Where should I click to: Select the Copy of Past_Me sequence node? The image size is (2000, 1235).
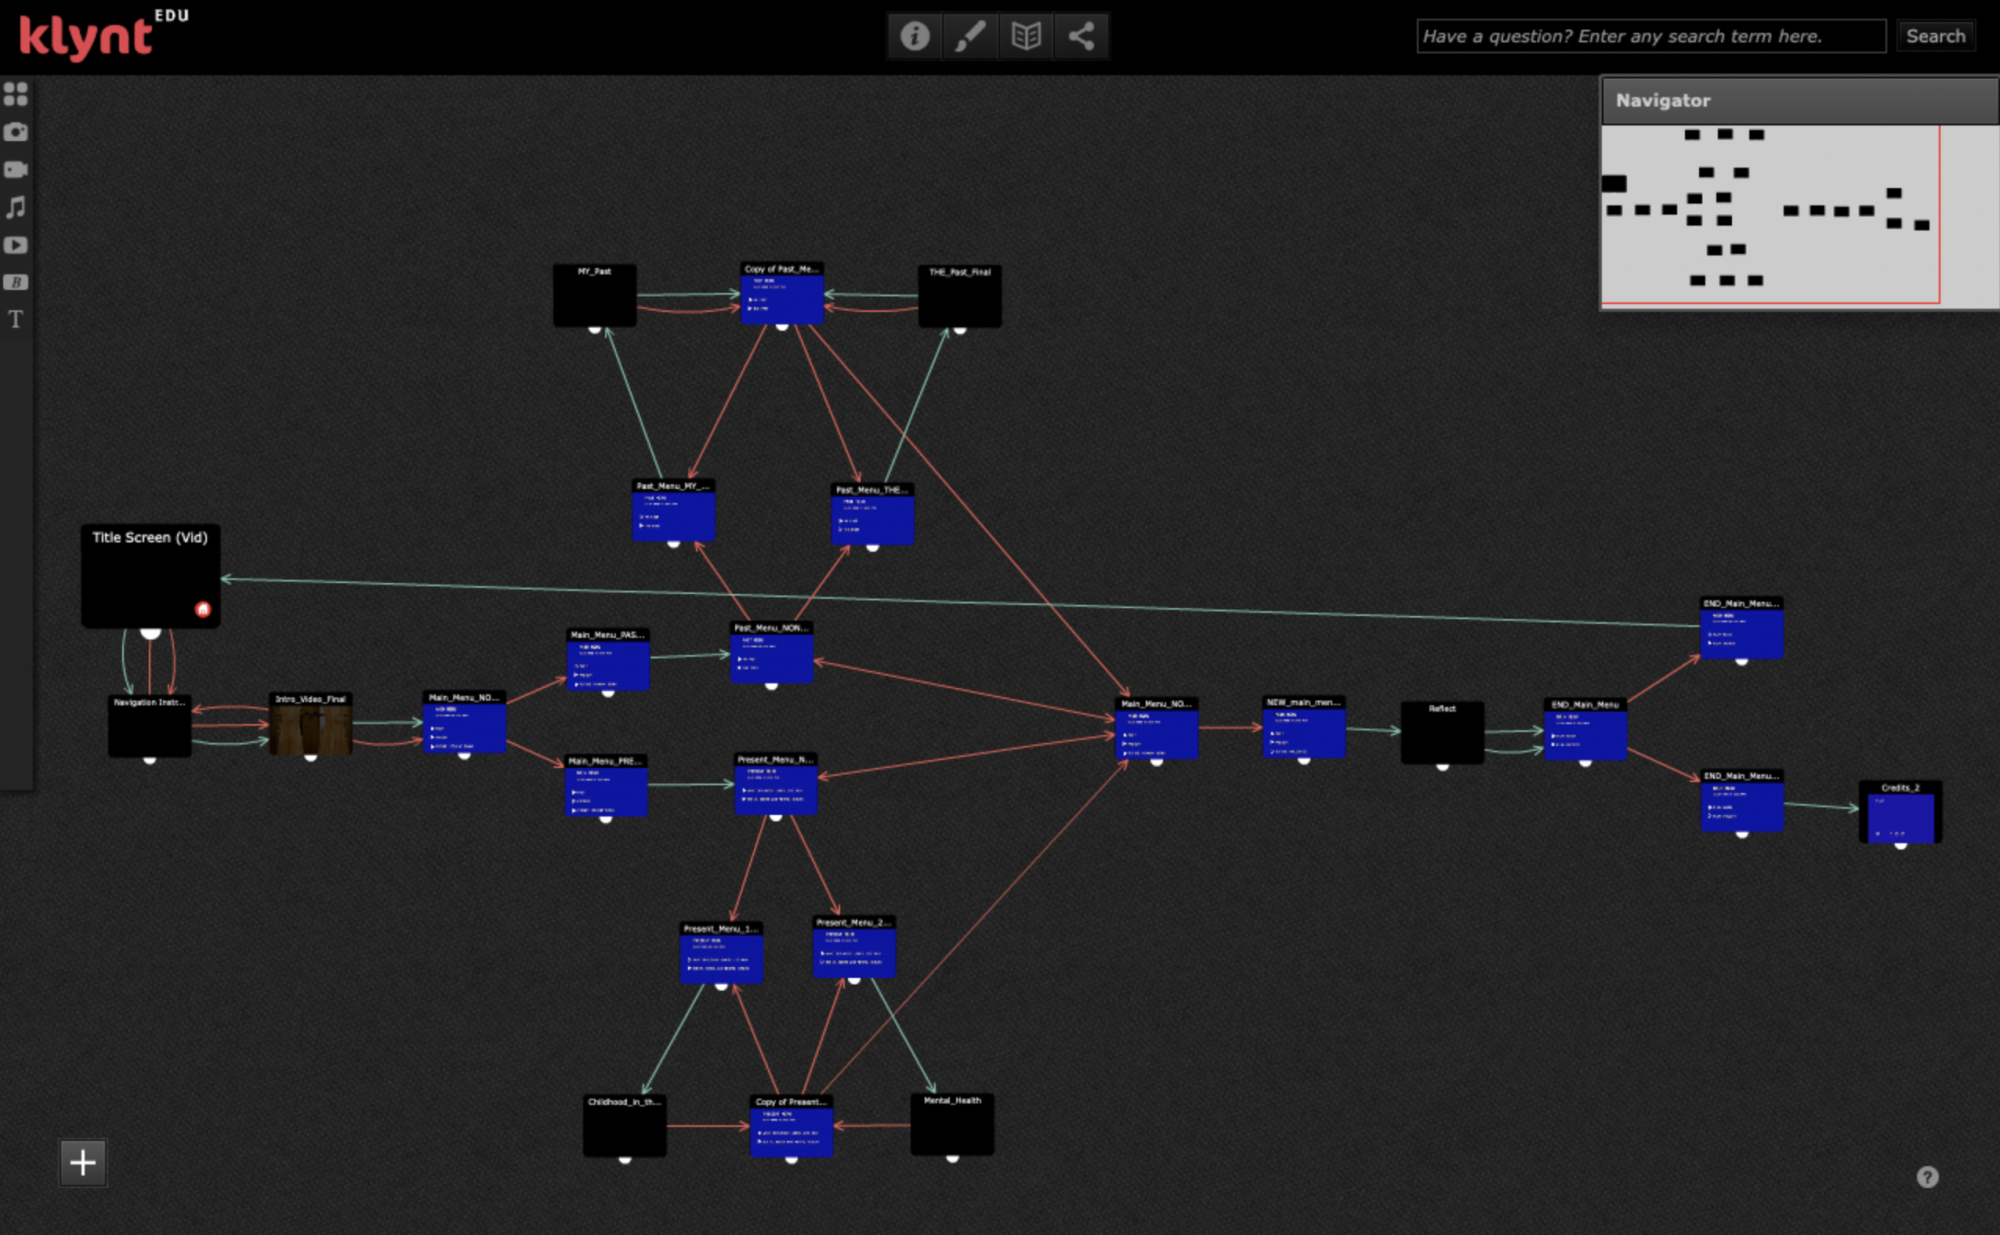pos(782,293)
